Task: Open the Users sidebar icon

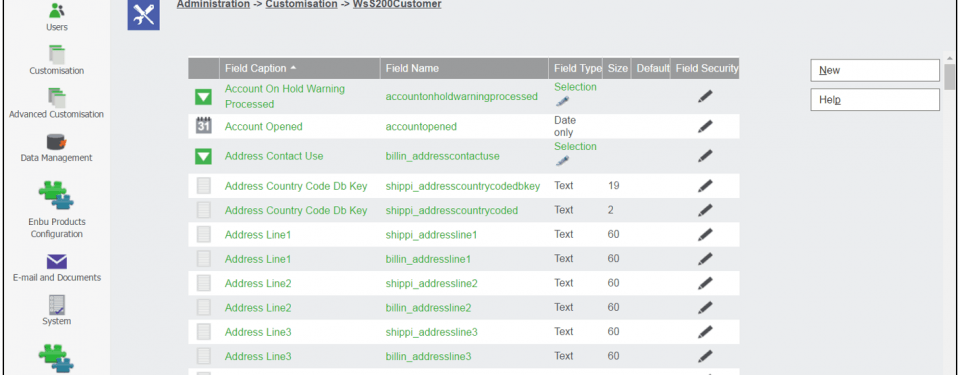Action: click(x=56, y=11)
